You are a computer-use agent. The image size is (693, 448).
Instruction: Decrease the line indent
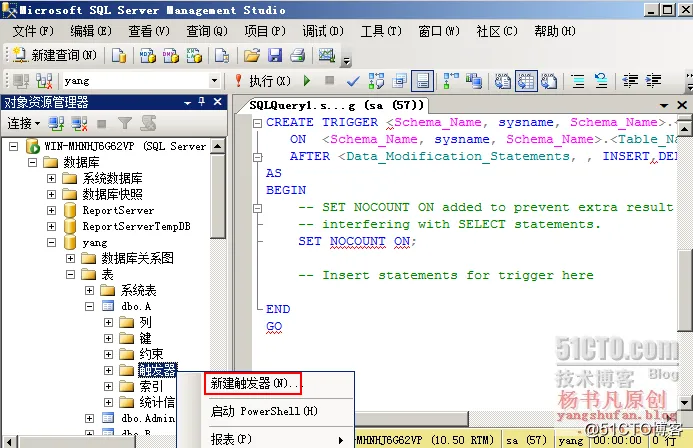[x=630, y=81]
